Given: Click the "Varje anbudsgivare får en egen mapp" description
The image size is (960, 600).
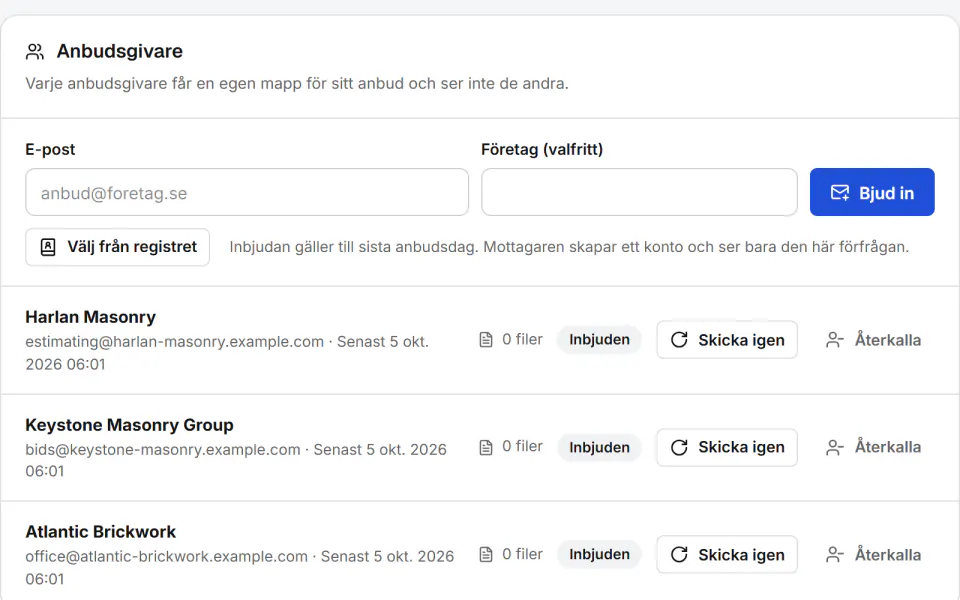Looking at the screenshot, I should click(x=297, y=83).
